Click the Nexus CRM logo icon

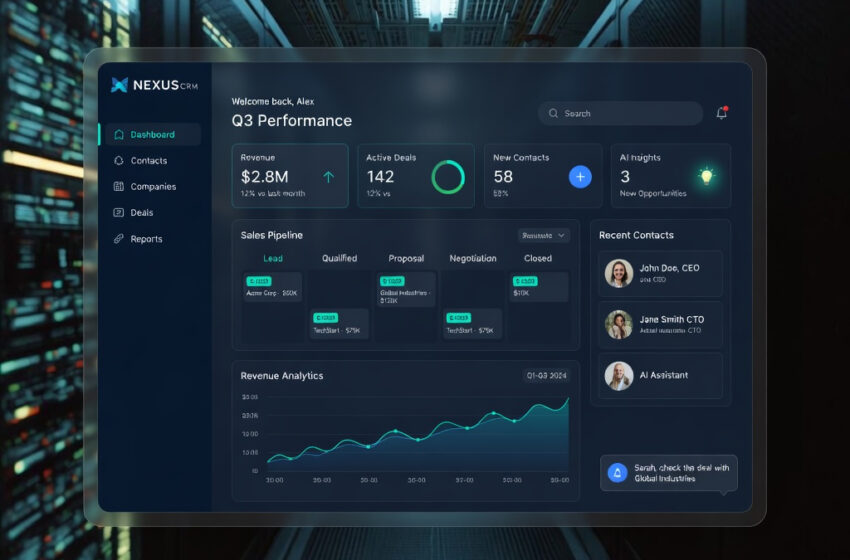[119, 85]
